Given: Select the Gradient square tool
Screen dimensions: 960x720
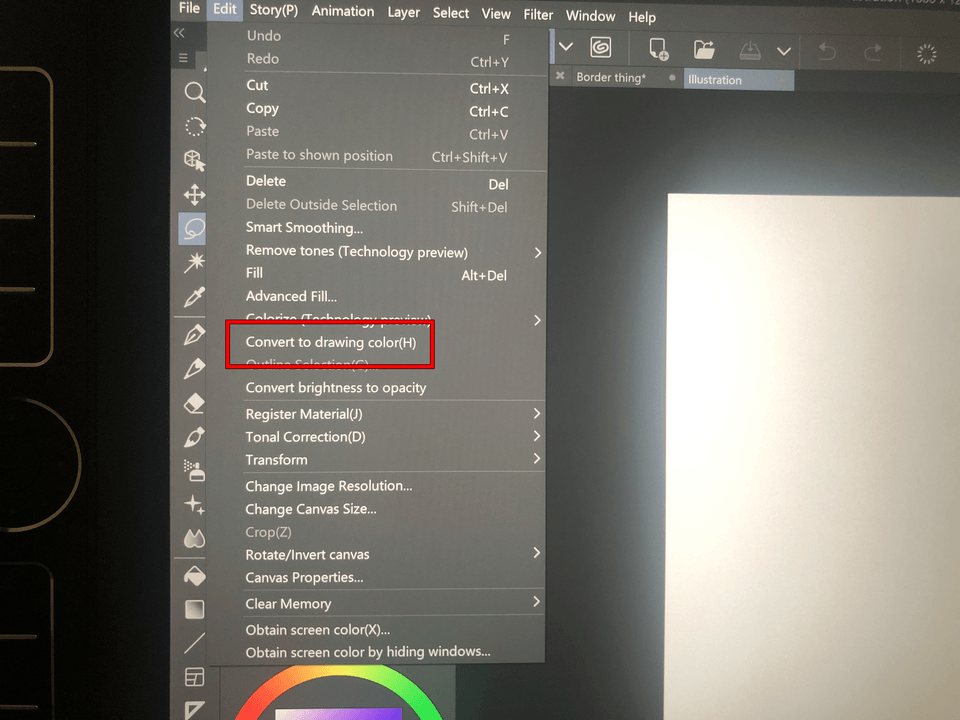Looking at the screenshot, I should (x=195, y=610).
